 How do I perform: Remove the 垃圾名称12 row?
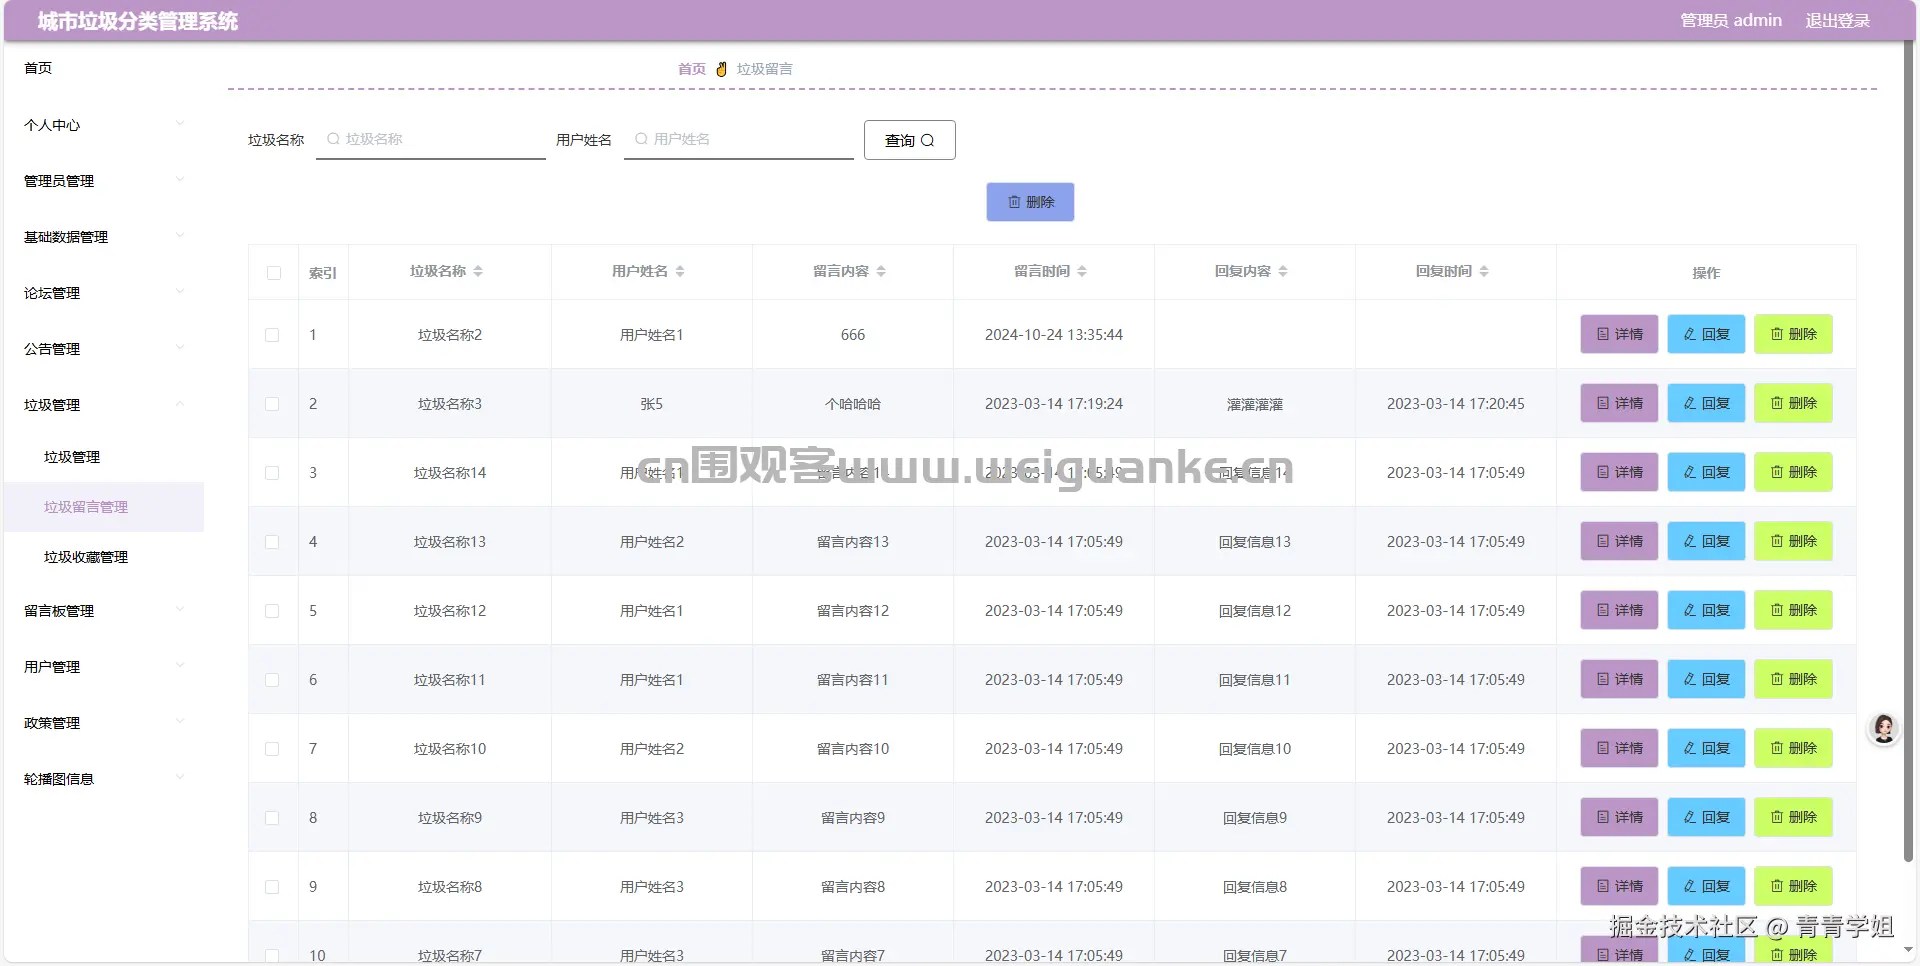click(1793, 610)
